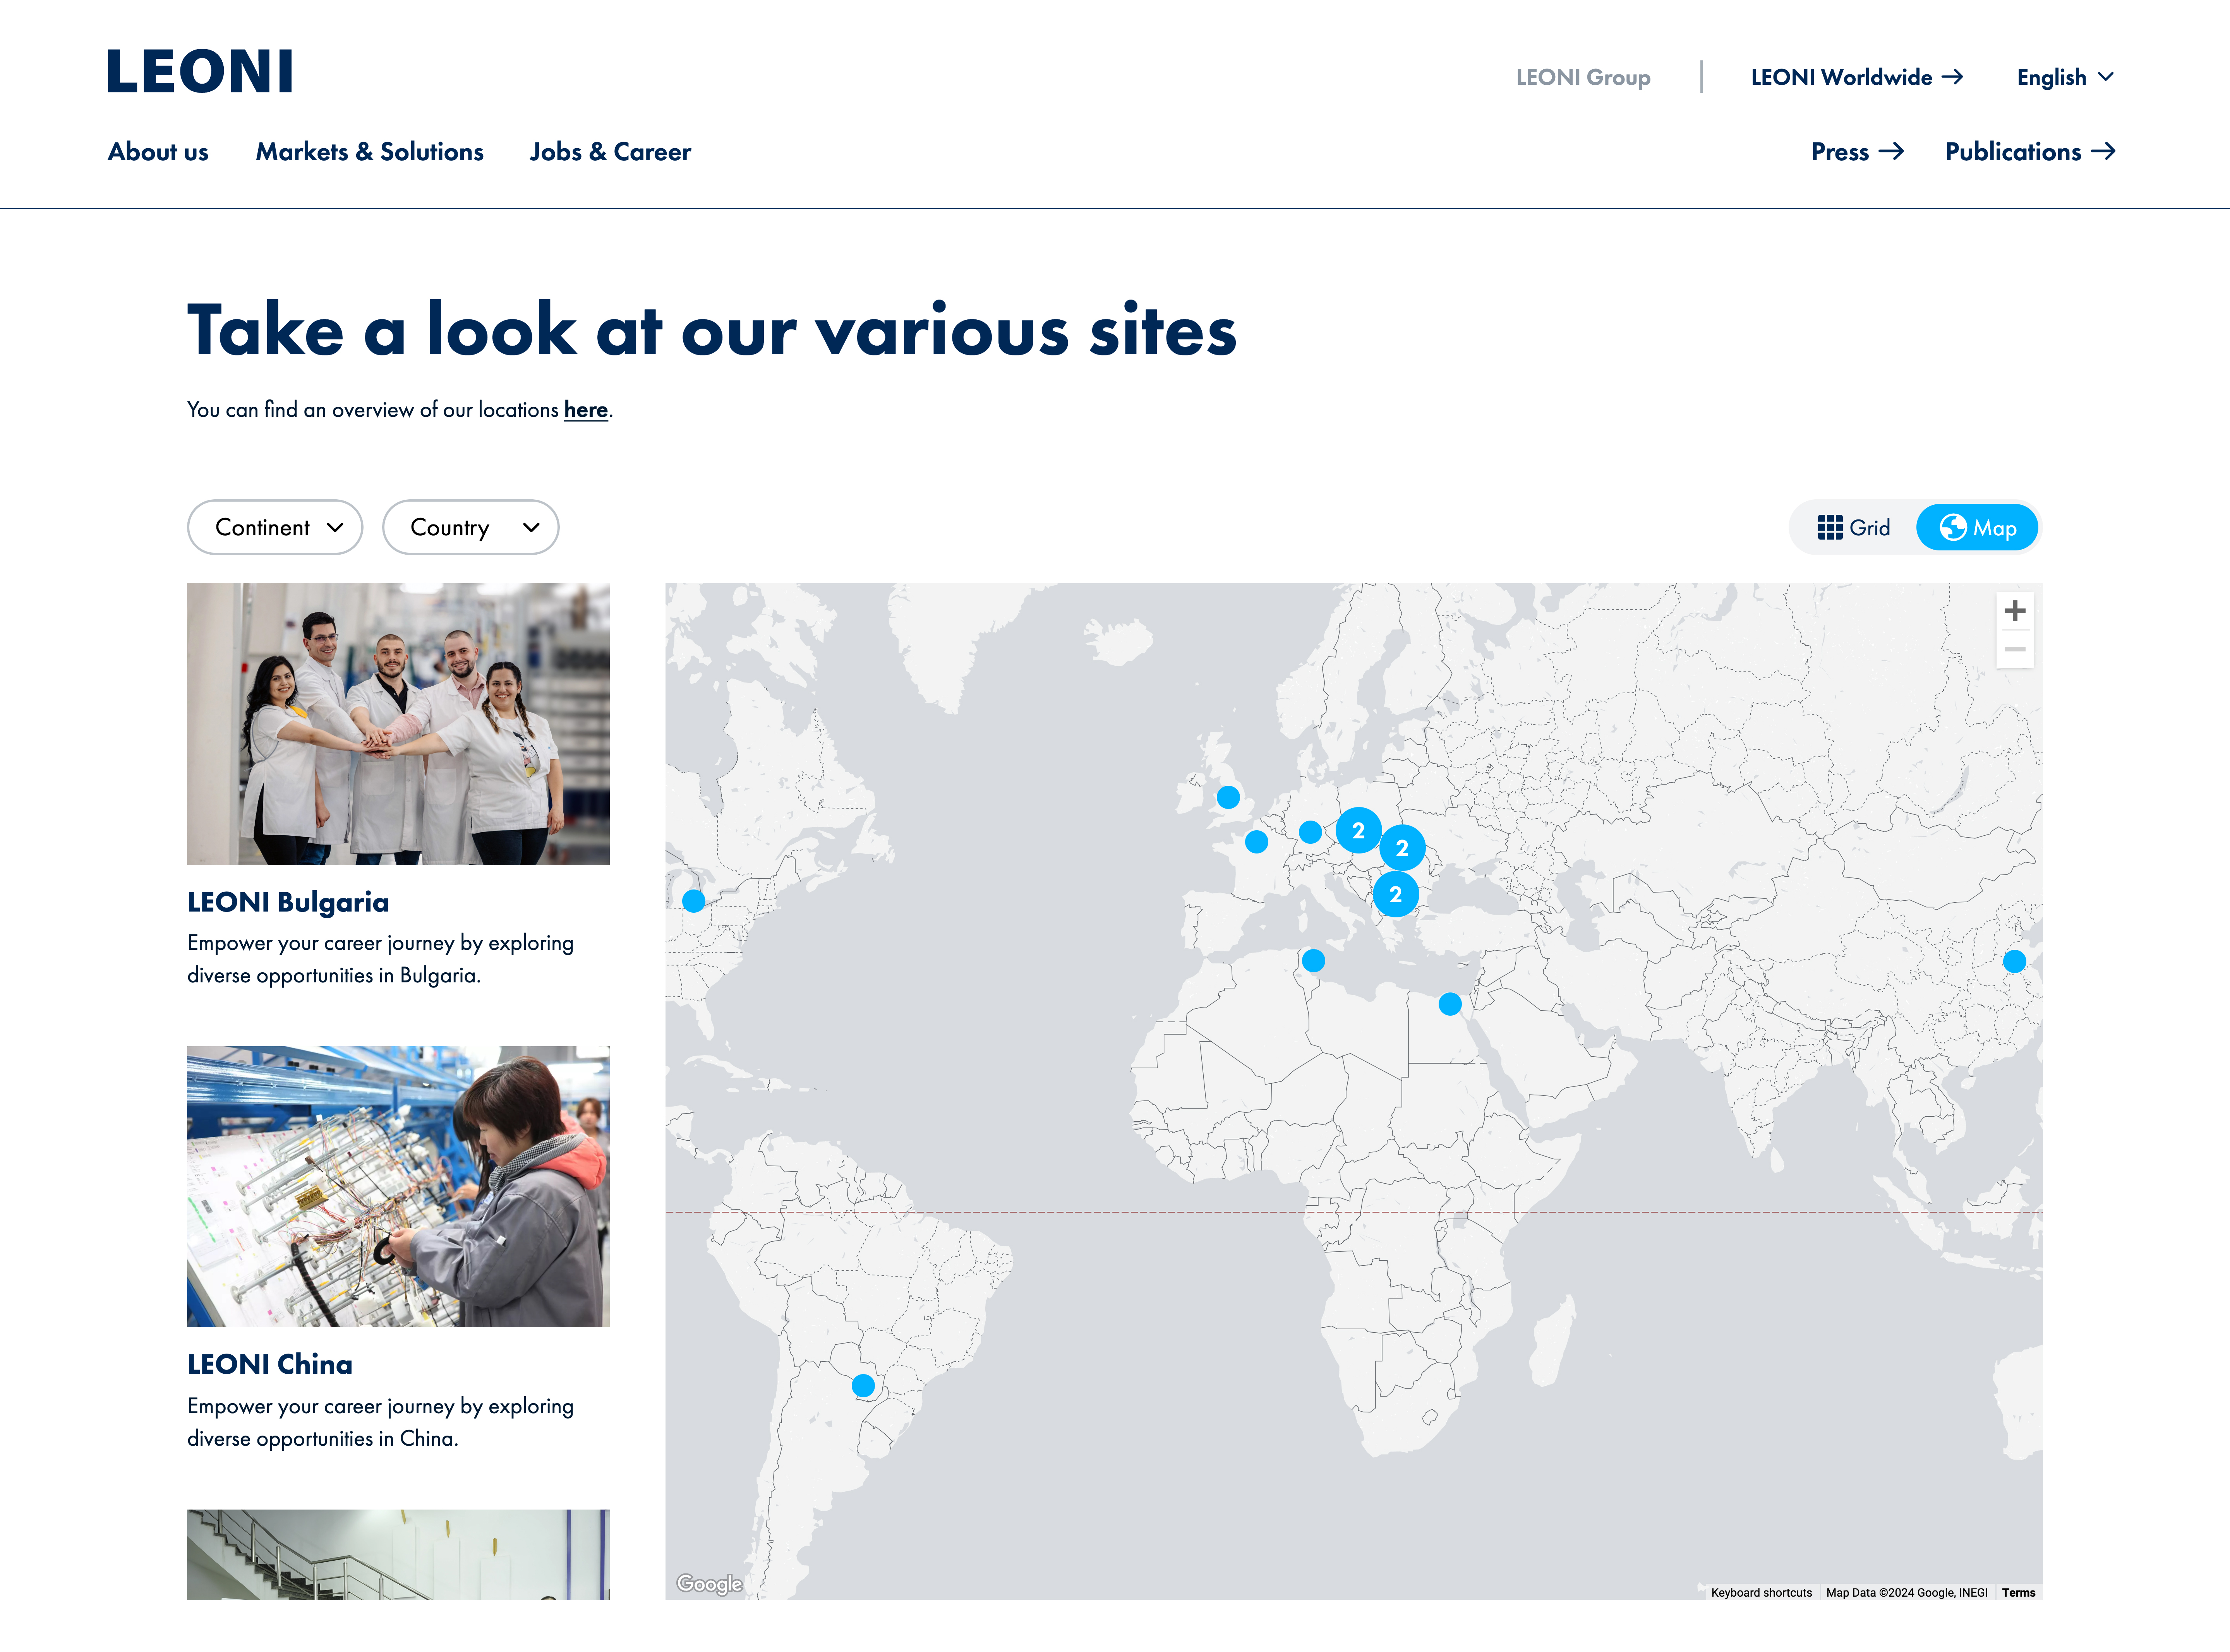Select map marker in North America
The height and width of the screenshot is (1652, 2230).
[x=693, y=901]
